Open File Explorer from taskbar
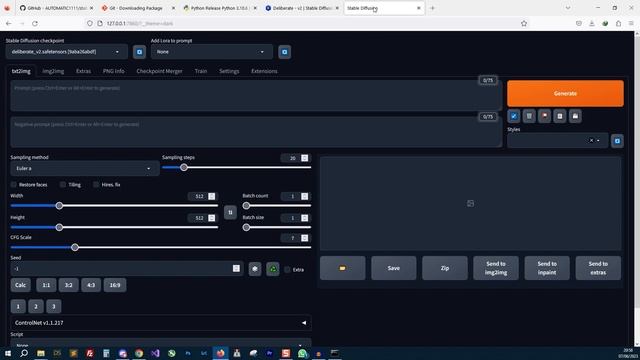Viewport: 640px width, 360px height. [40, 353]
